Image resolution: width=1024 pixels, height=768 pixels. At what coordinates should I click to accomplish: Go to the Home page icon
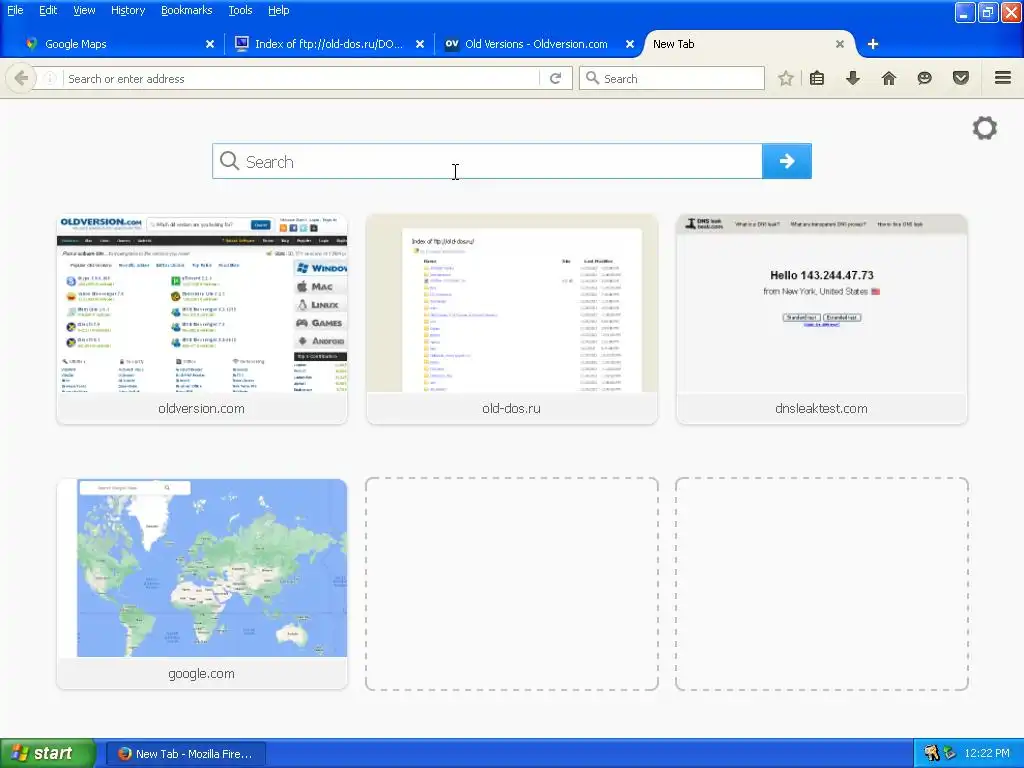coord(889,78)
